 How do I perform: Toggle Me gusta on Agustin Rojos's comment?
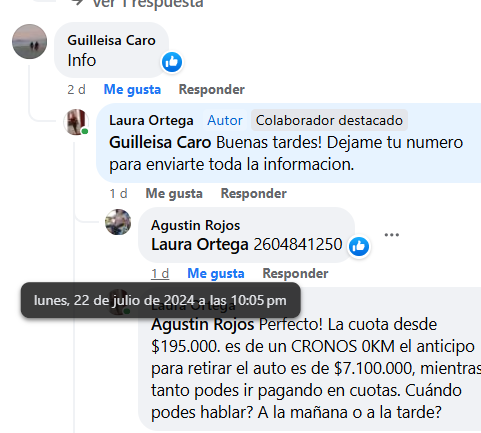[x=216, y=273]
